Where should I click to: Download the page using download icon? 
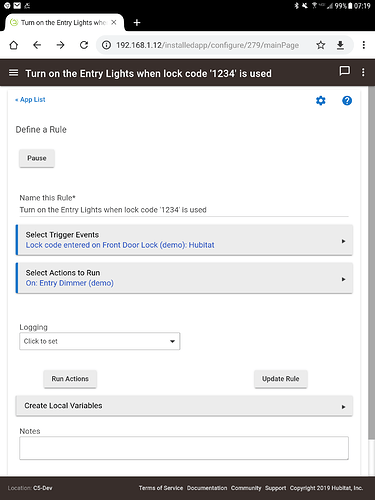[x=340, y=45]
